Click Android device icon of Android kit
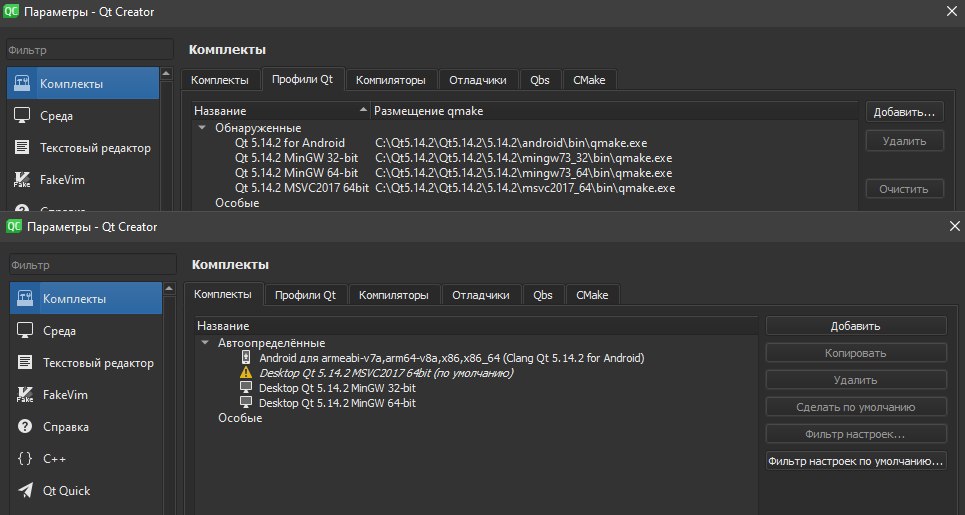This screenshot has height=515, width=965. (x=246, y=357)
